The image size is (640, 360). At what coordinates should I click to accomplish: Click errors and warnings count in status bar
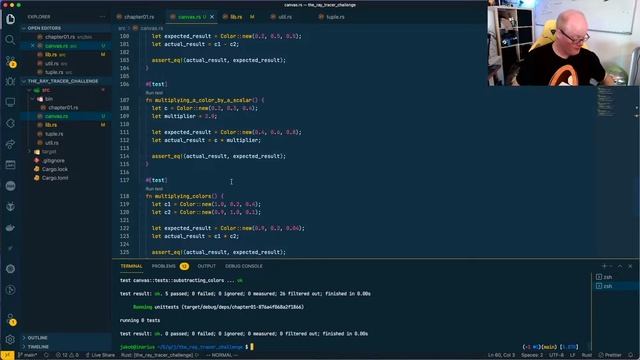67,355
